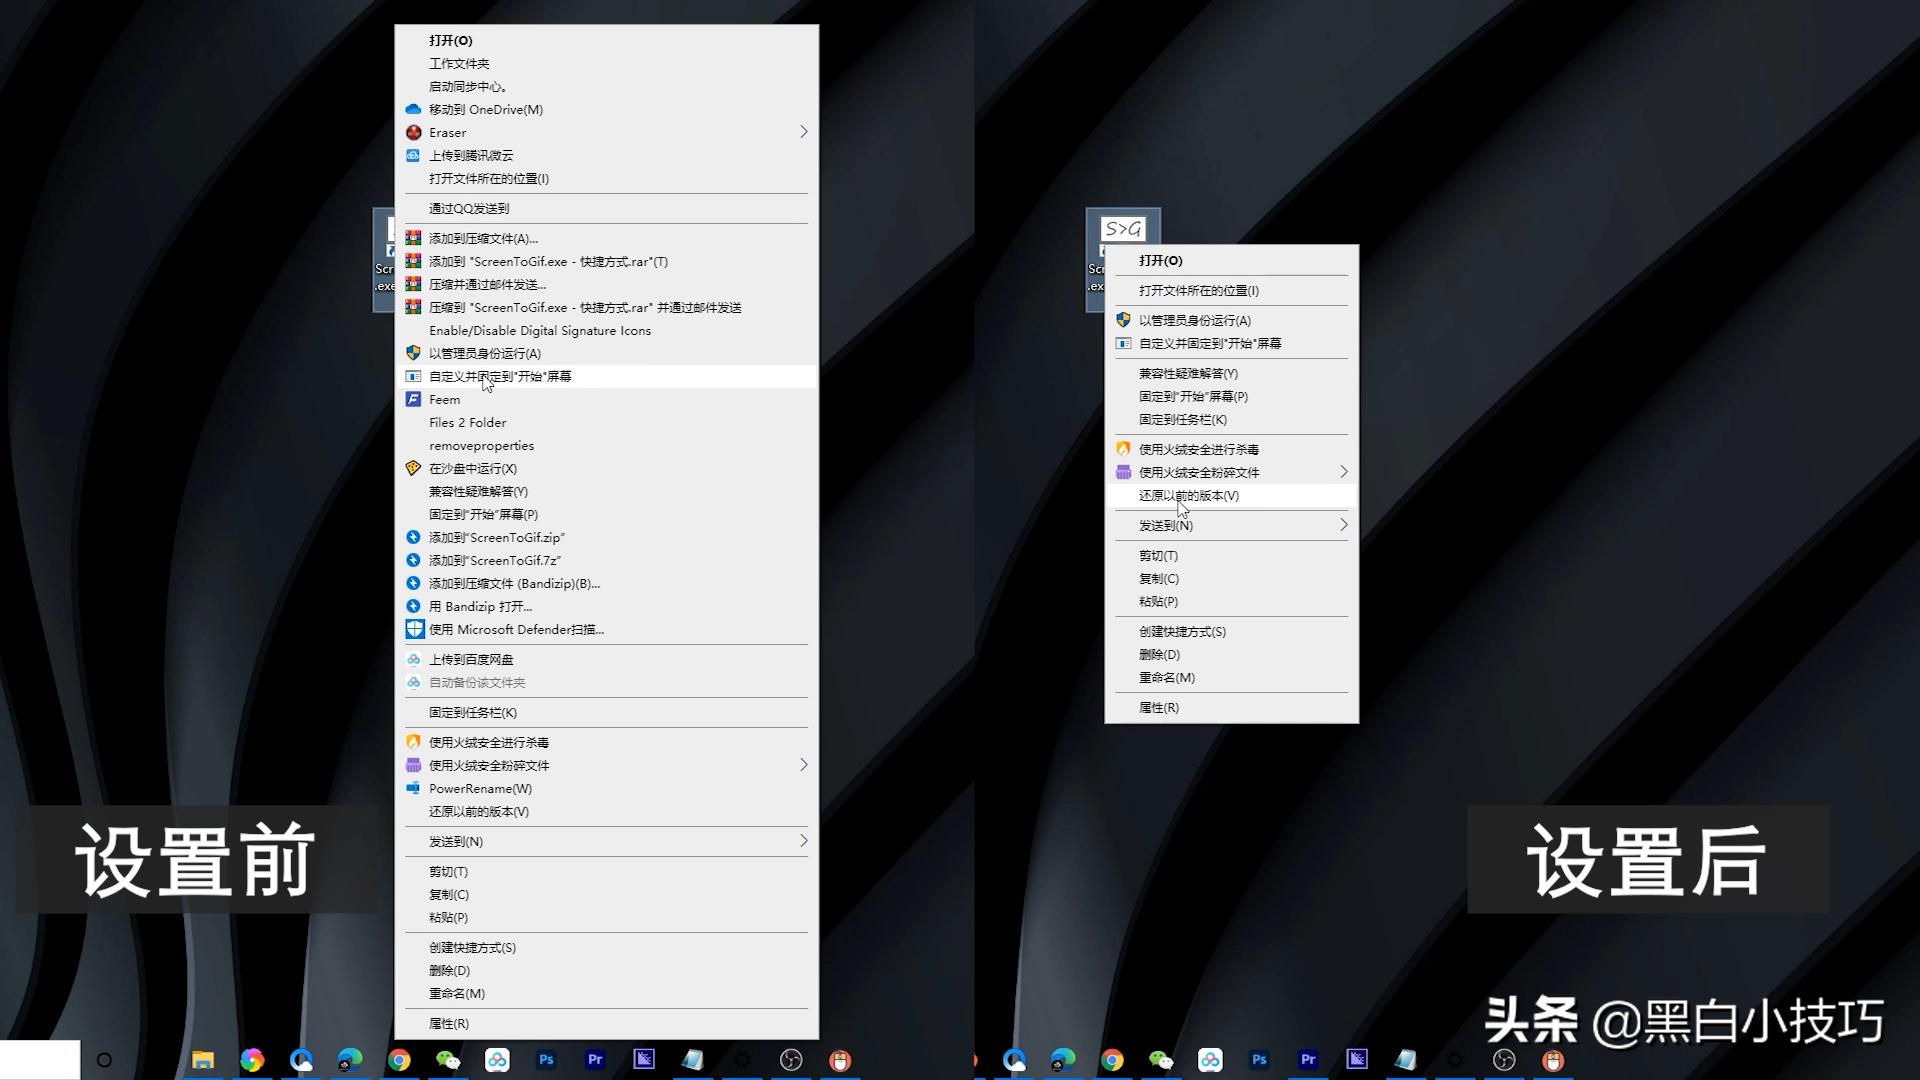Click 上传到百度网盘 entry
1920x1080 pixels.
(470, 659)
